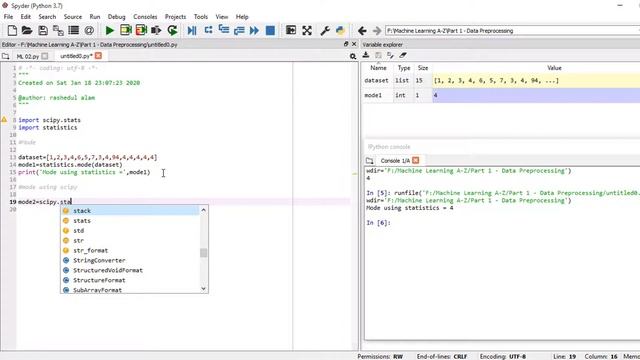Viewport: 640px width, 360px height.
Task: Select the mode1 variable name
Action: pos(373,95)
